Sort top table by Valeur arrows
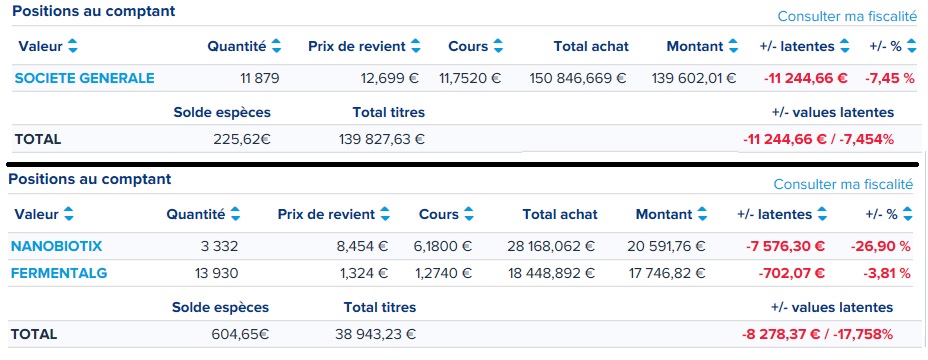This screenshot has width=928, height=360. (73, 46)
